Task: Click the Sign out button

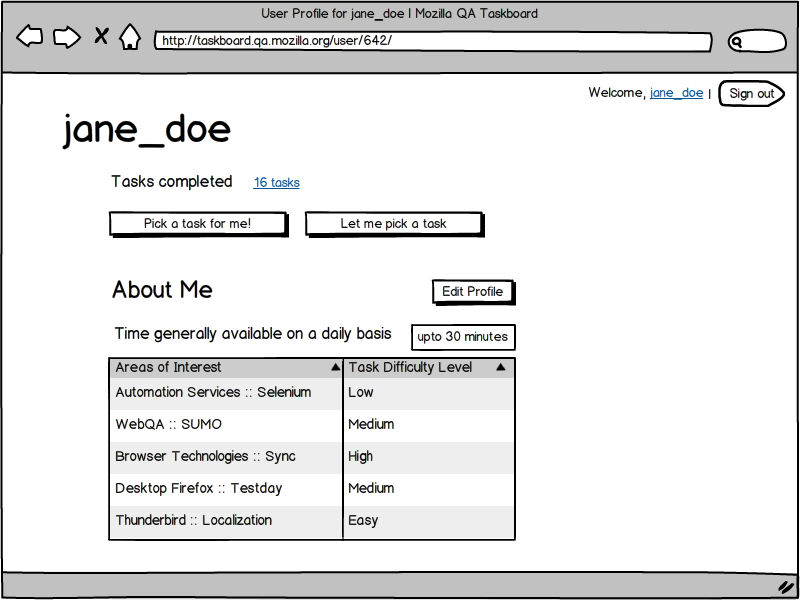Action: (752, 93)
